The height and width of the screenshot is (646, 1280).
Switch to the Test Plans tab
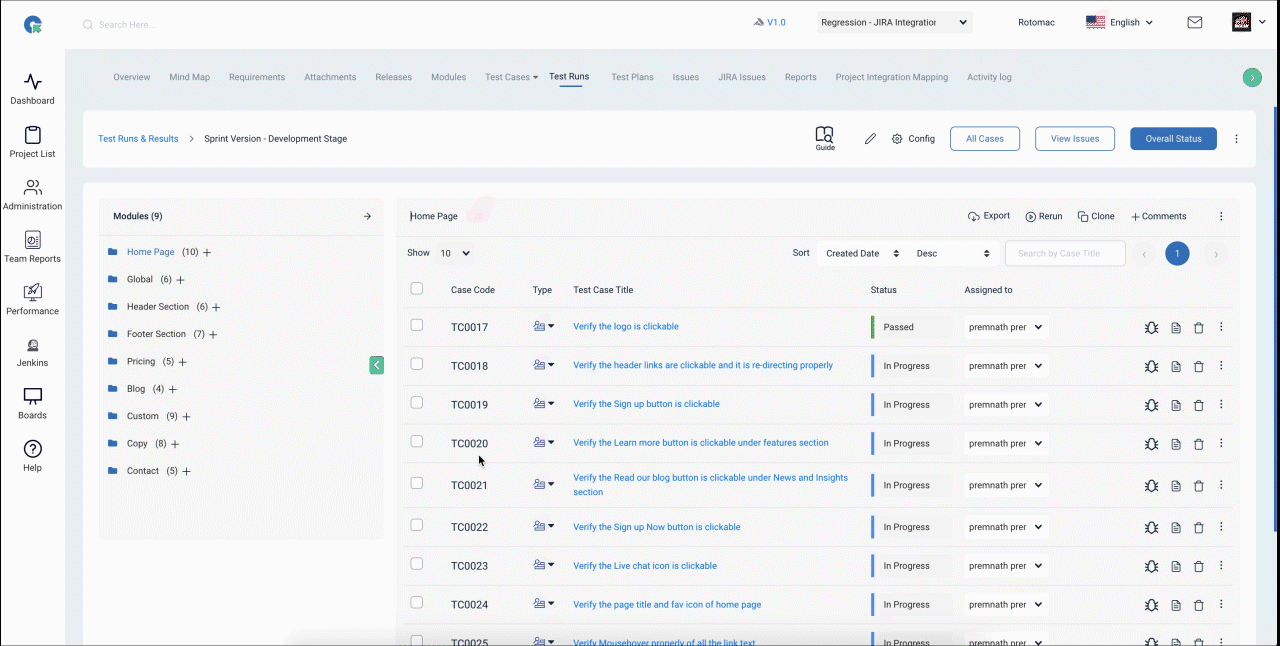point(632,77)
